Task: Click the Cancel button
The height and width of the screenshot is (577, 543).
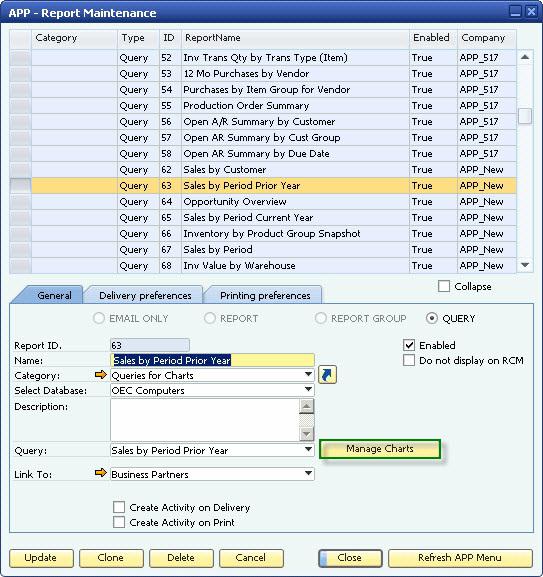Action: click(x=251, y=557)
